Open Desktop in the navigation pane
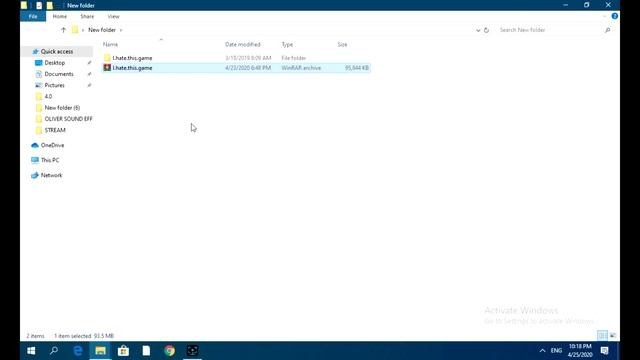The image size is (640, 360). click(x=55, y=63)
